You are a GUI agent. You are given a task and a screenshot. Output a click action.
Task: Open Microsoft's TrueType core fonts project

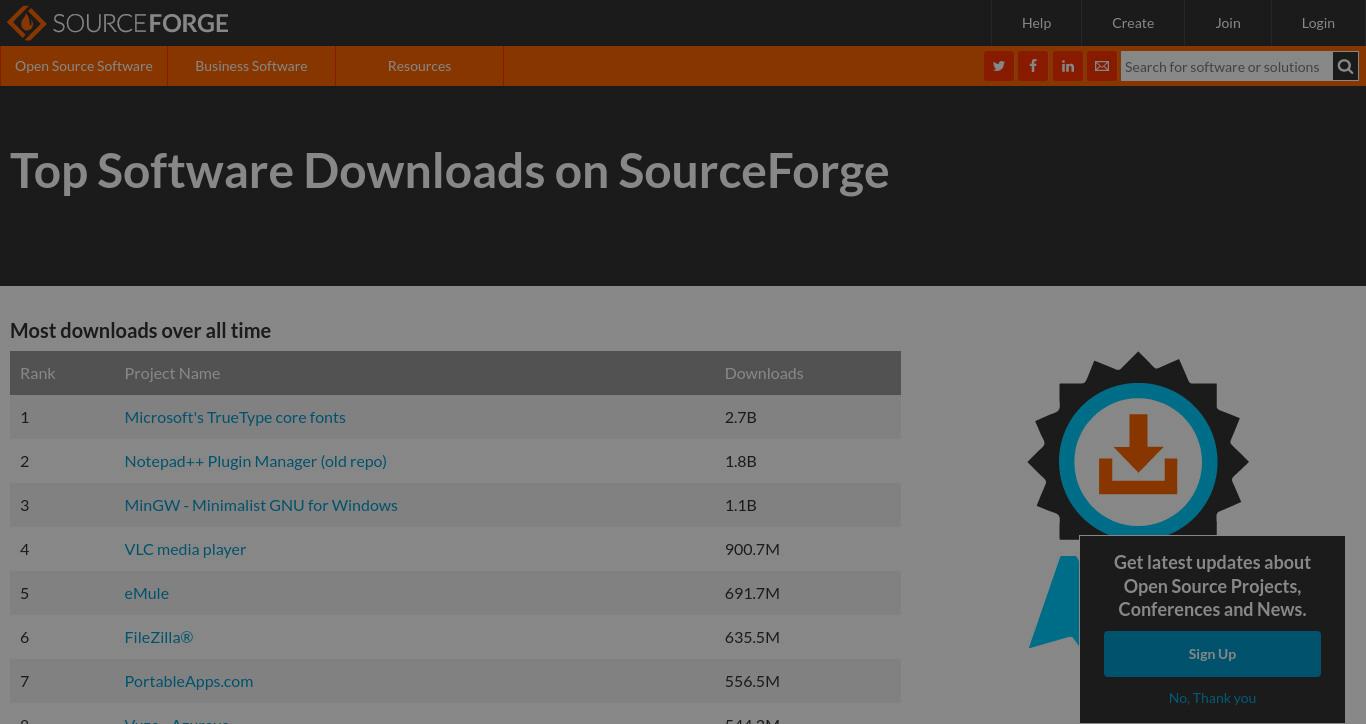pos(235,417)
